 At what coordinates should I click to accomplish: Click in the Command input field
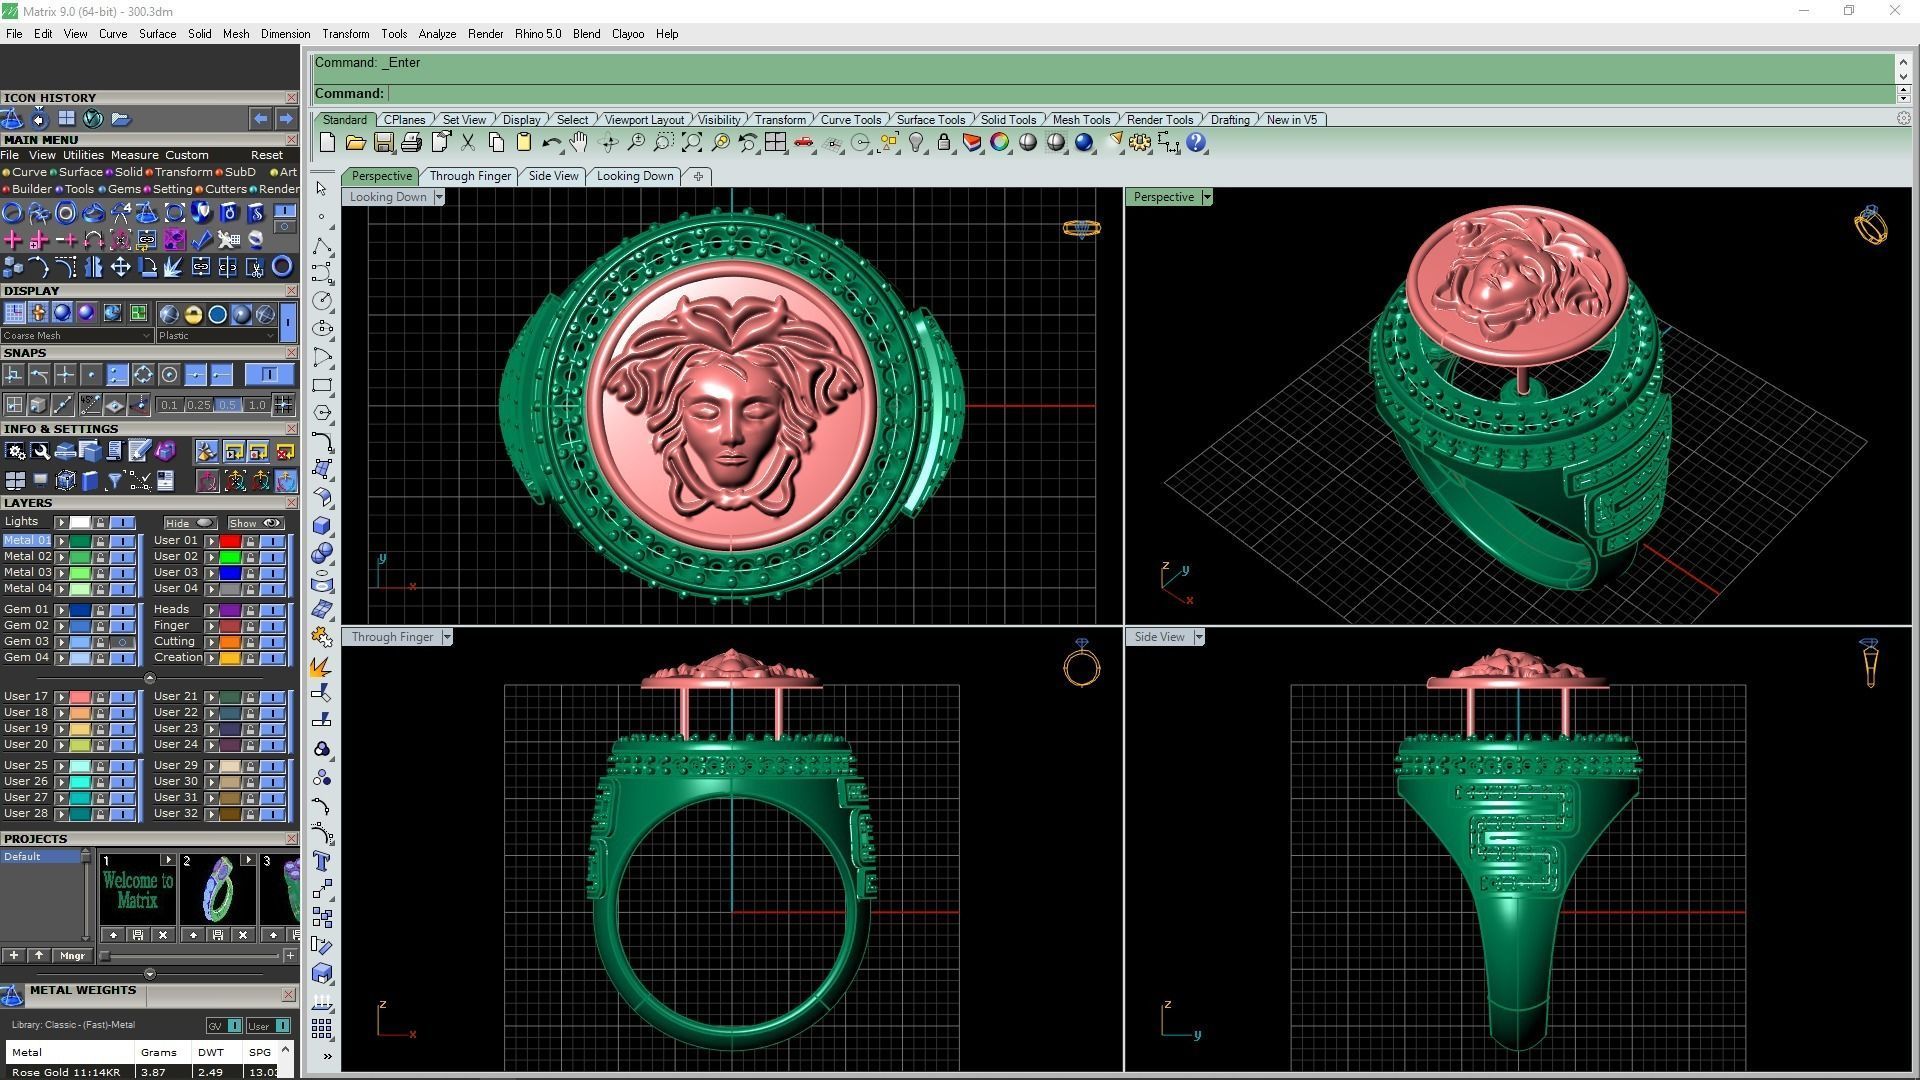tap(1140, 94)
